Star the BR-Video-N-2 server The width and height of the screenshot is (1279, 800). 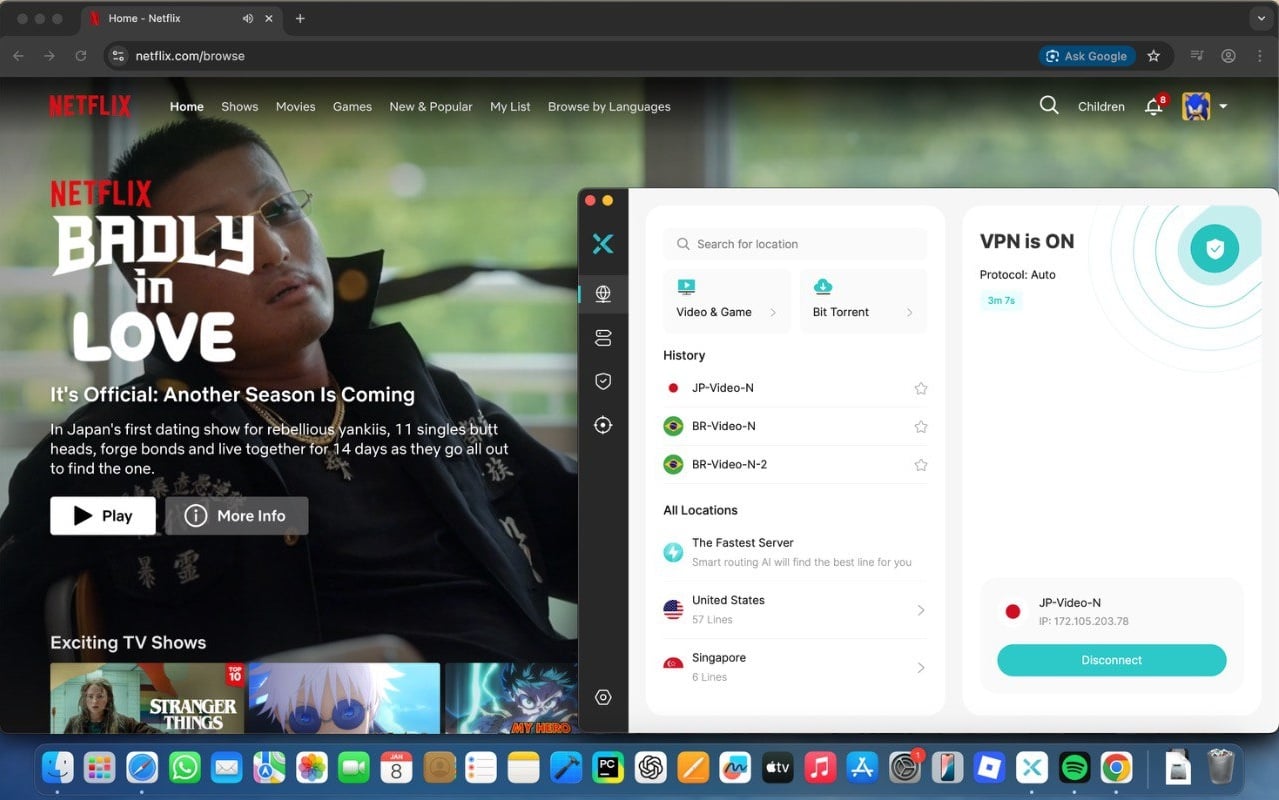921,465
